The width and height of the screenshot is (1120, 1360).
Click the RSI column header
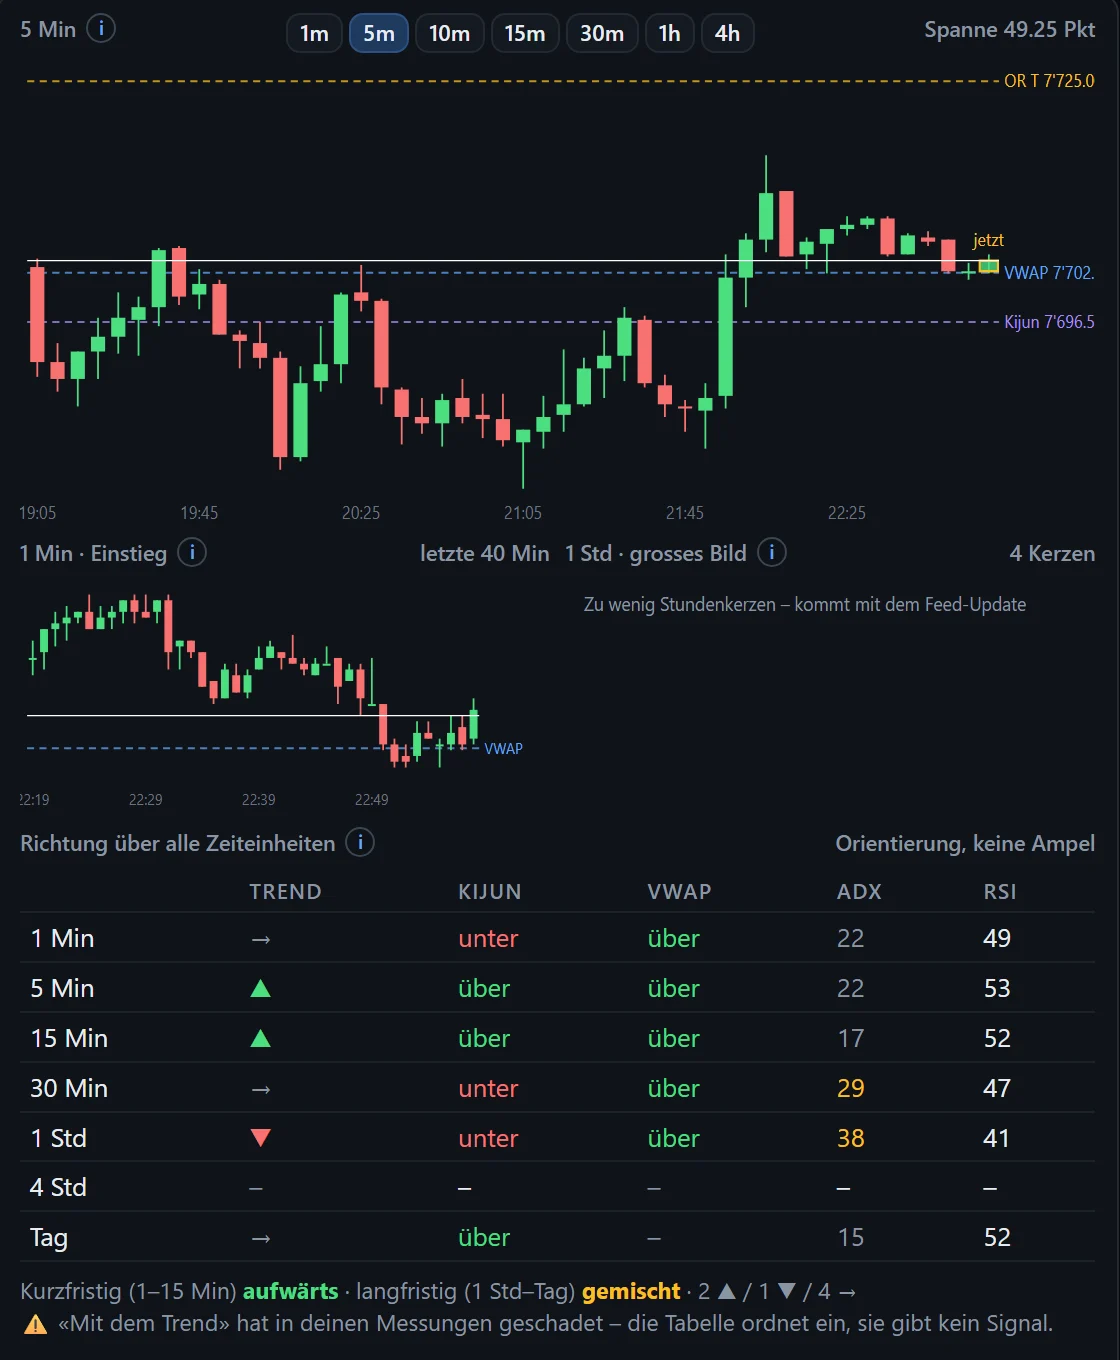click(x=1000, y=892)
